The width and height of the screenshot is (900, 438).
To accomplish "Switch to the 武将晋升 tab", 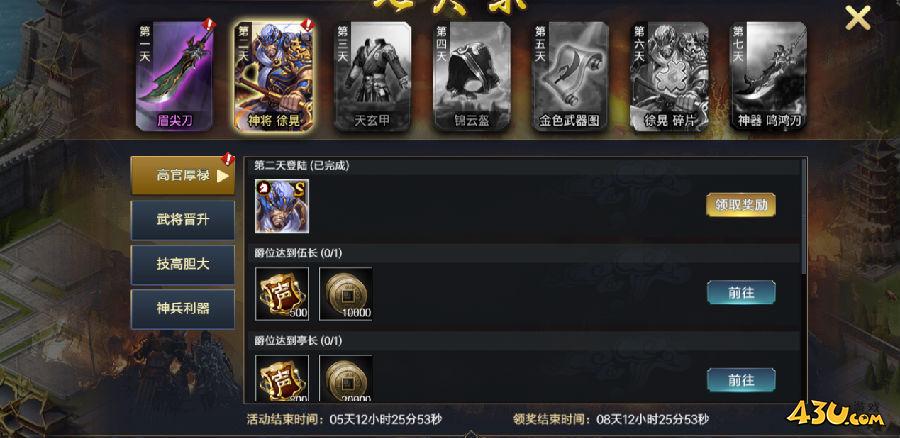I will click(x=183, y=220).
